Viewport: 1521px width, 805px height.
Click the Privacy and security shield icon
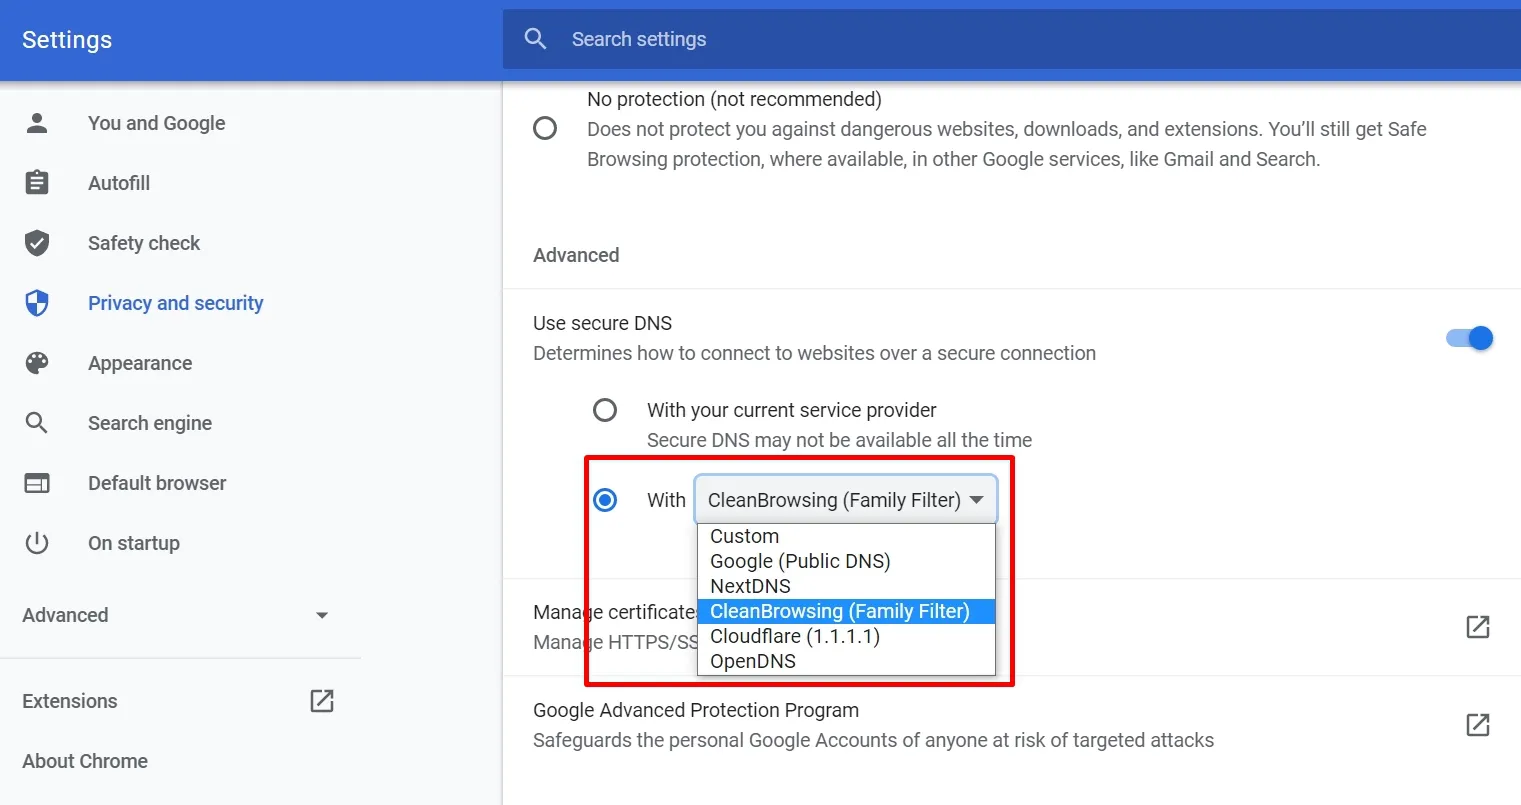tap(37, 303)
